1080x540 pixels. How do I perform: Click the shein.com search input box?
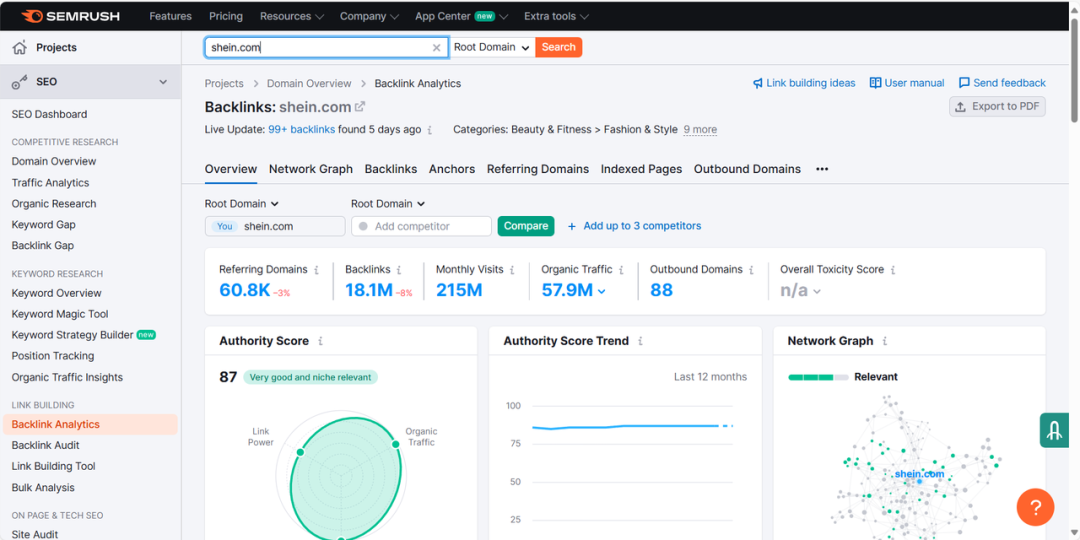(x=327, y=48)
